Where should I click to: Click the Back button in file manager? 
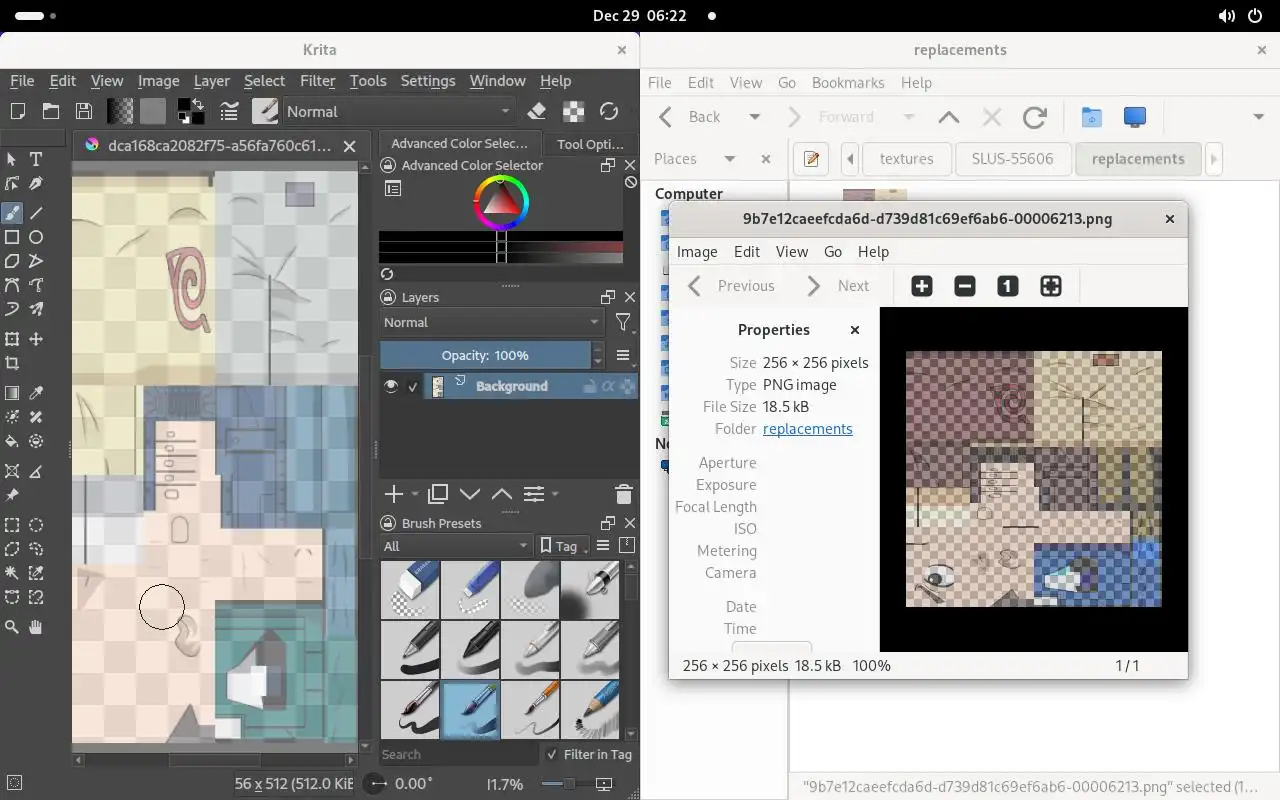(690, 117)
